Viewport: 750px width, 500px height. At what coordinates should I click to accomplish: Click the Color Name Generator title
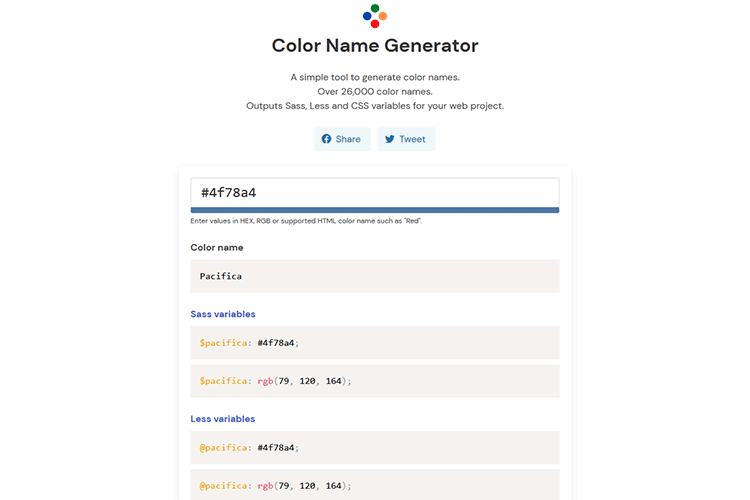pos(375,46)
